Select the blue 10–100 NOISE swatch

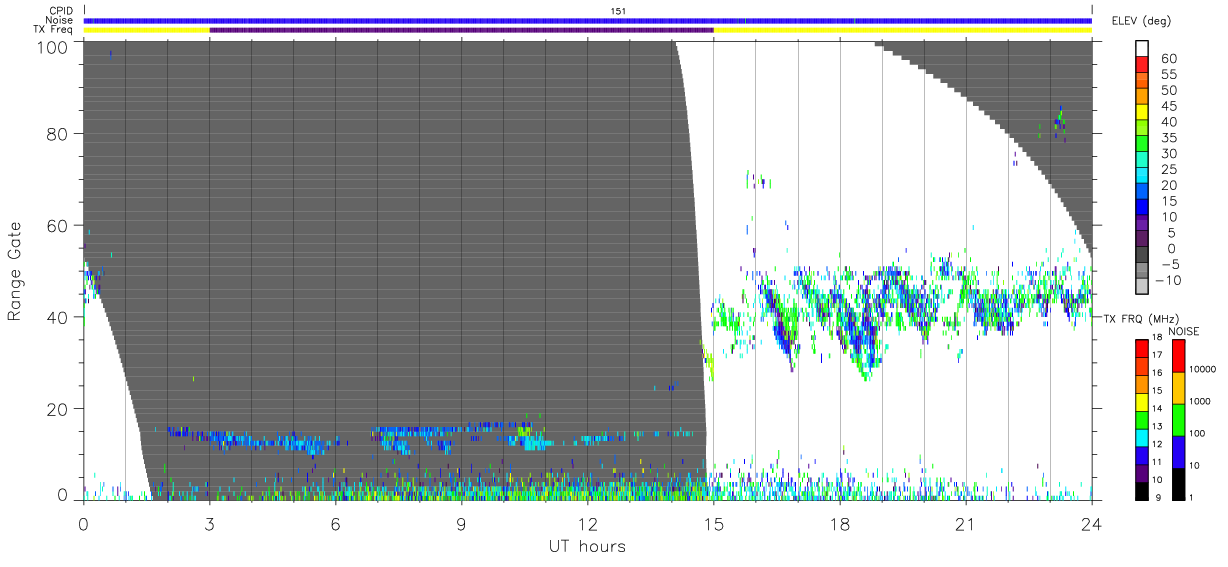tap(1179, 452)
